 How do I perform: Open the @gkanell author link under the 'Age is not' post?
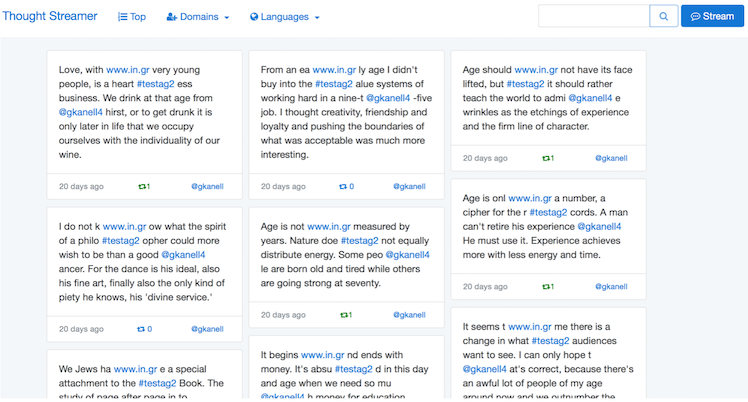point(409,315)
